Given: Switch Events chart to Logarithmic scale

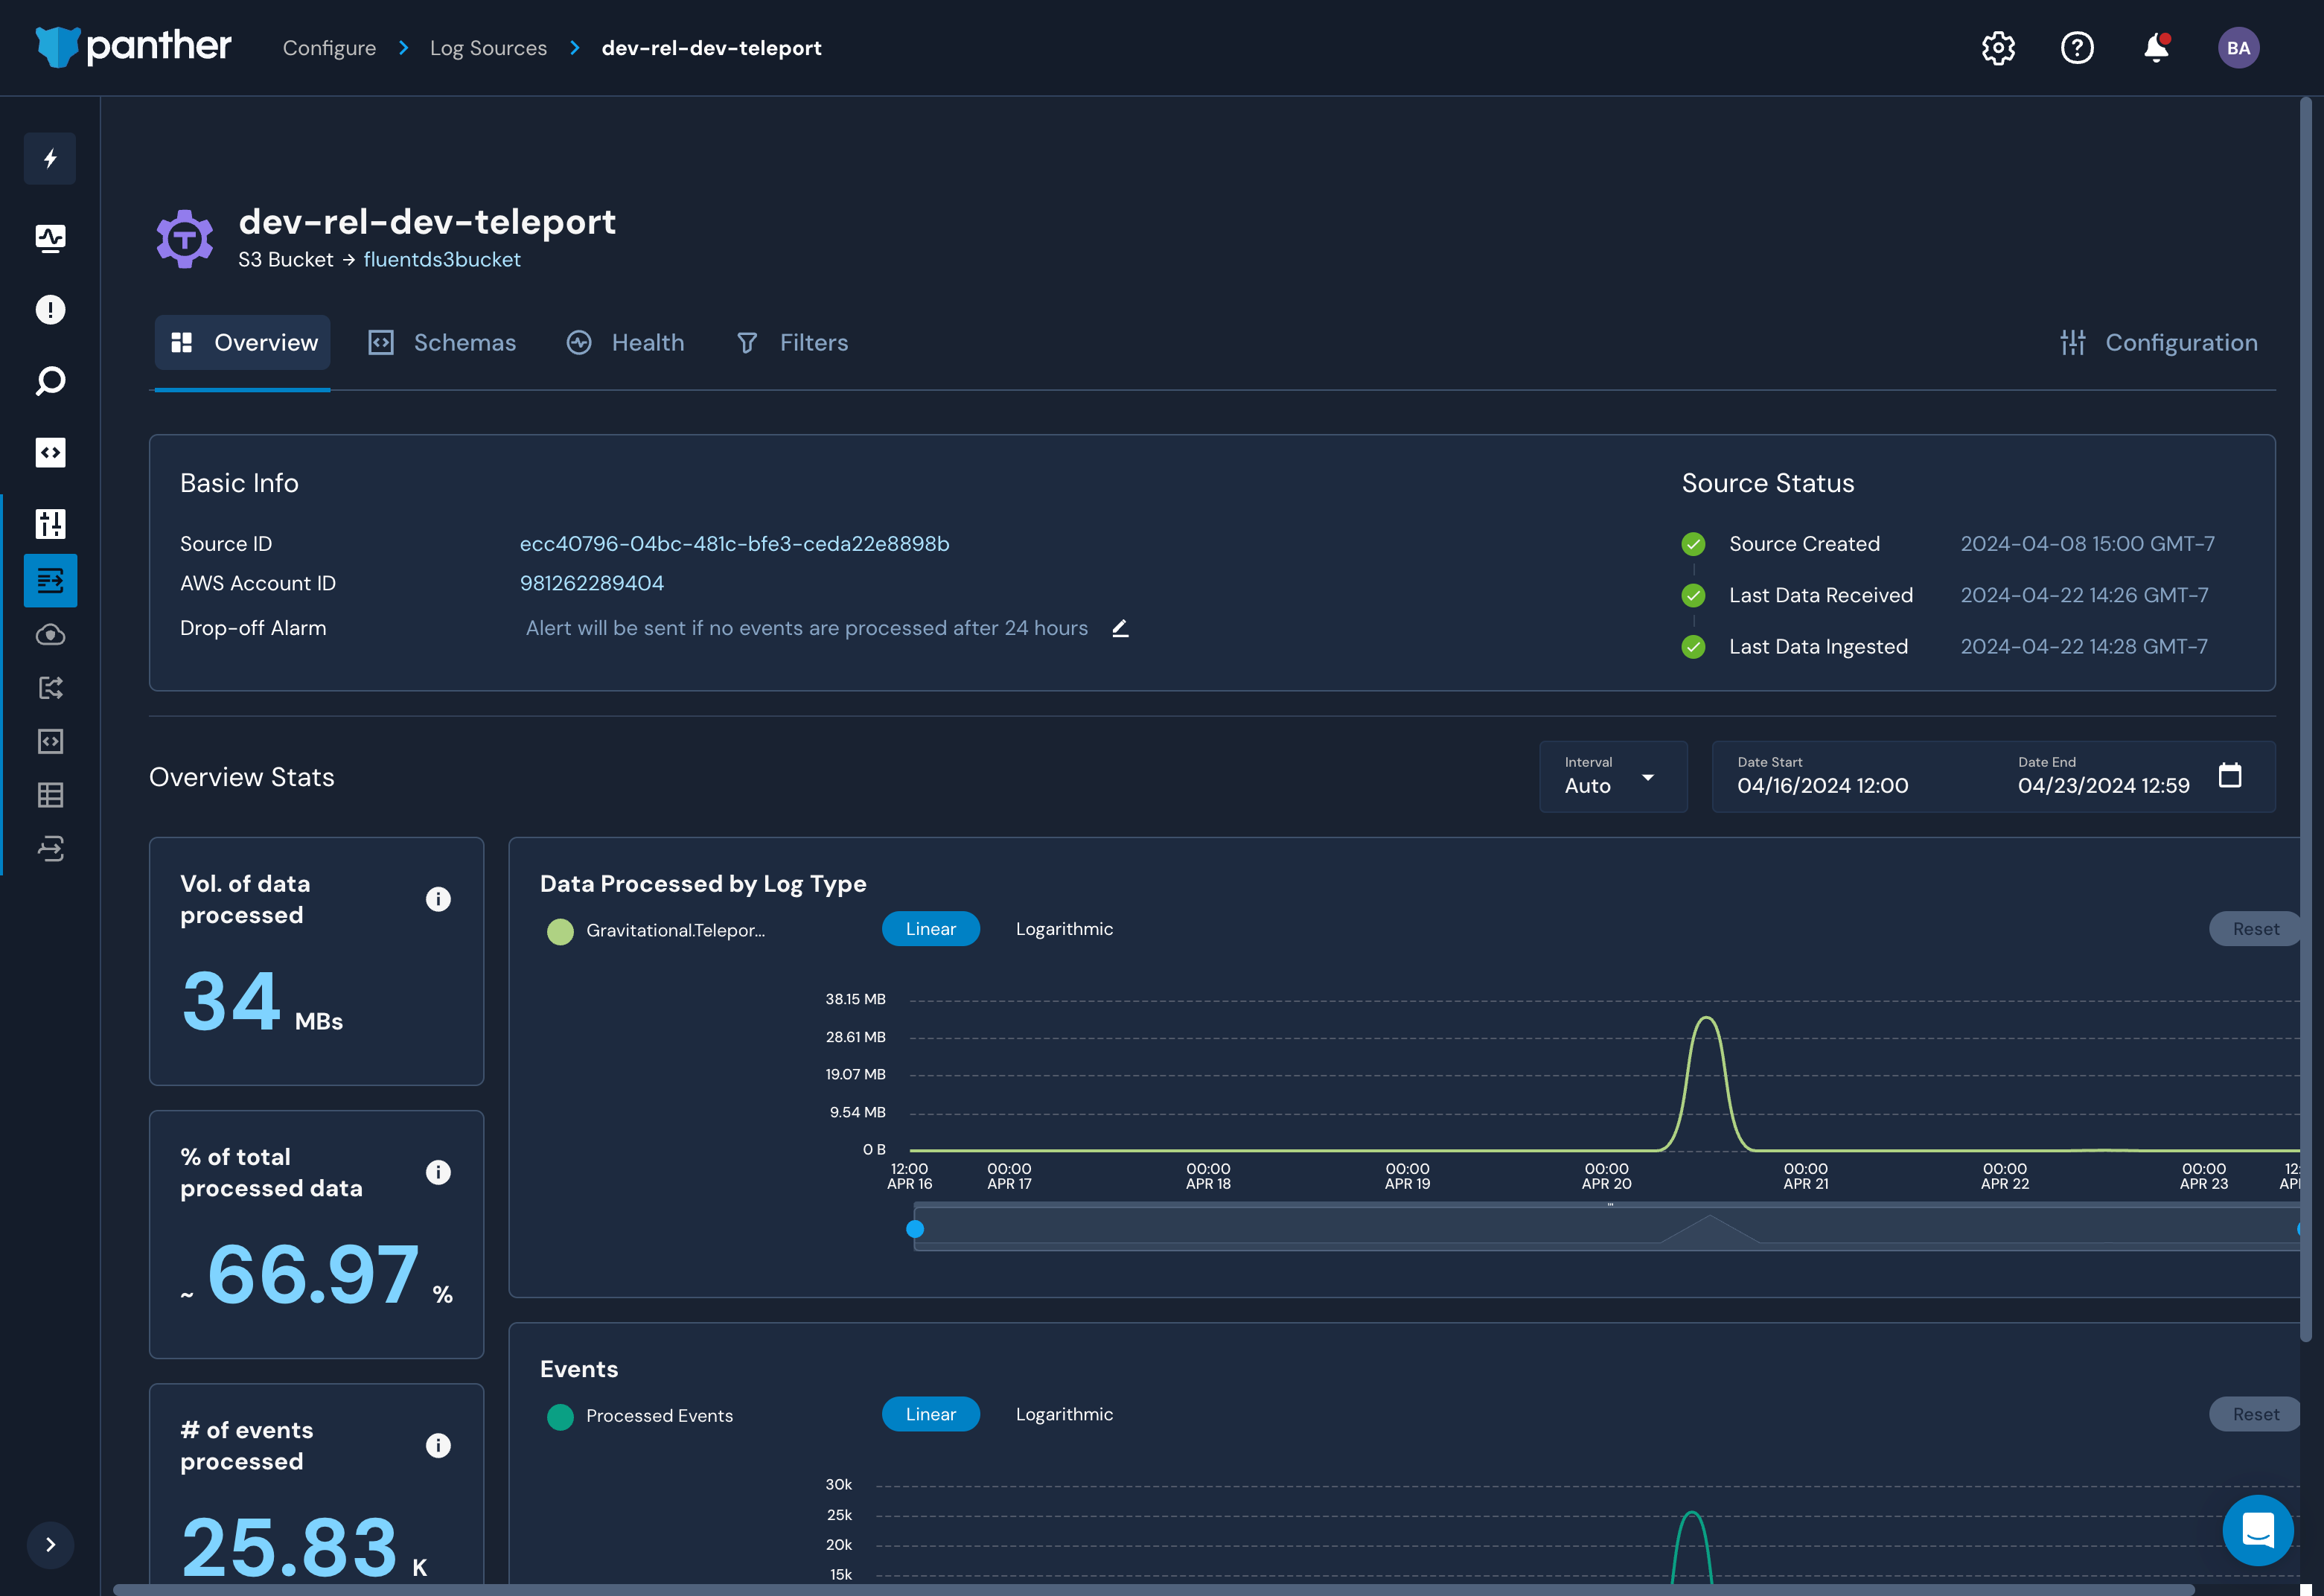Looking at the screenshot, I should (x=1064, y=1413).
